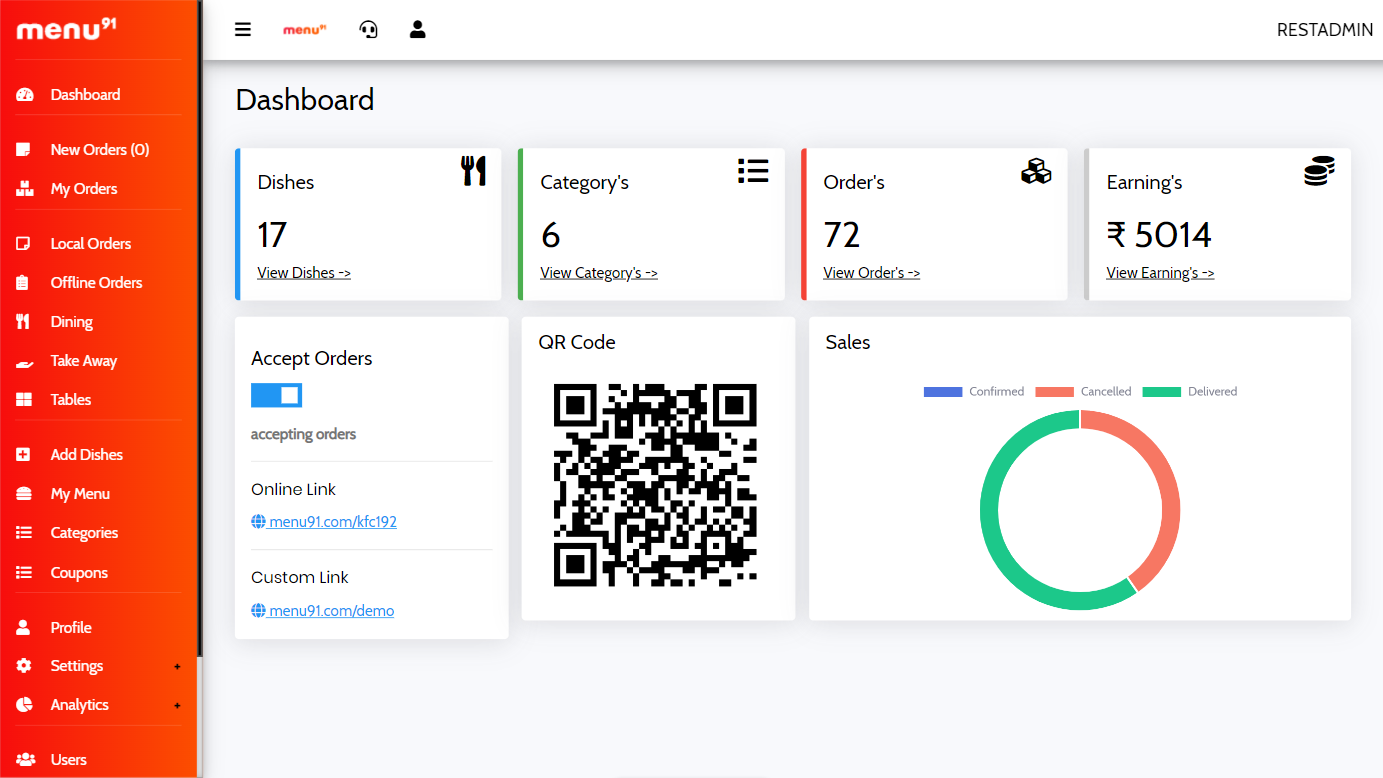This screenshot has width=1383, height=778.
Task: Follow the View Earning's link
Action: click(1160, 273)
